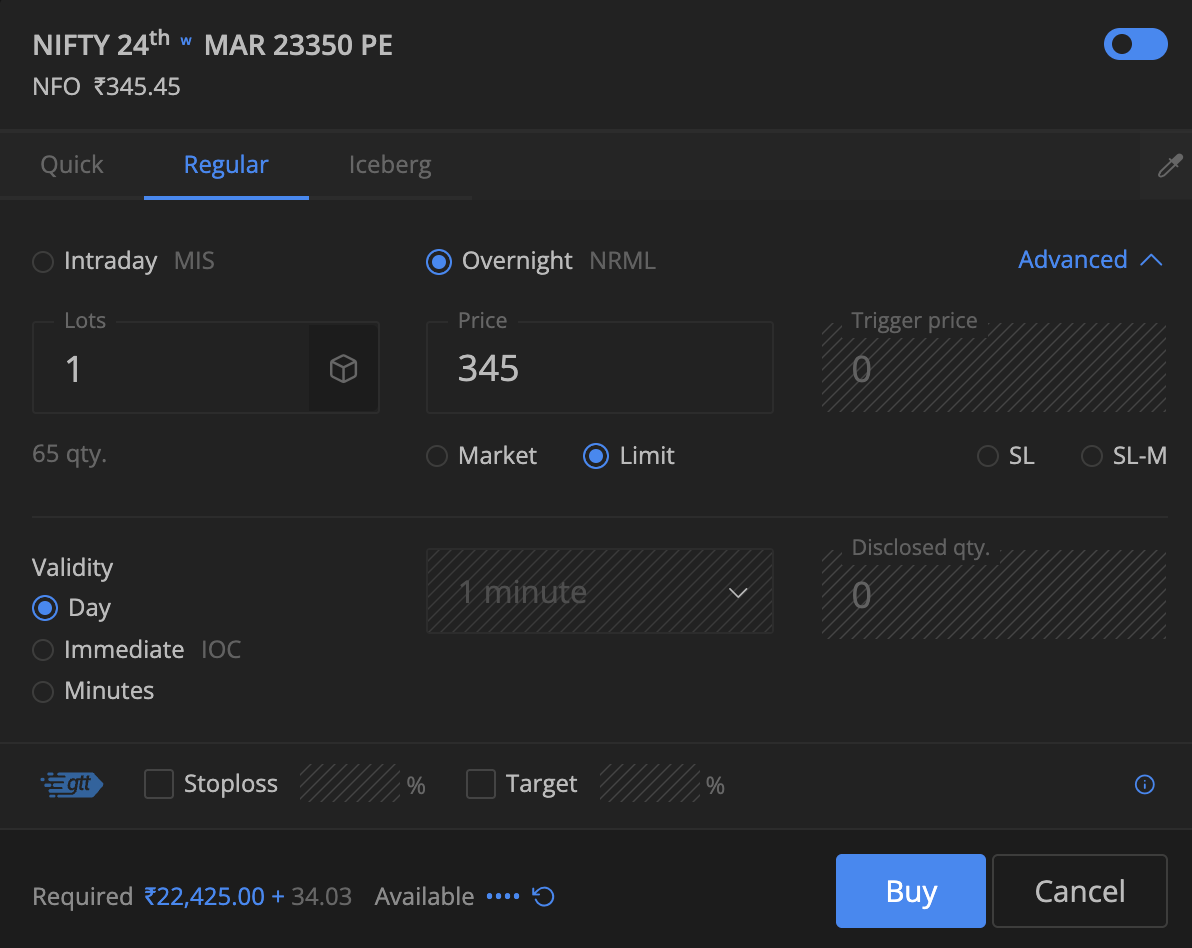
Task: Select SL-M order type
Action: (1091, 457)
